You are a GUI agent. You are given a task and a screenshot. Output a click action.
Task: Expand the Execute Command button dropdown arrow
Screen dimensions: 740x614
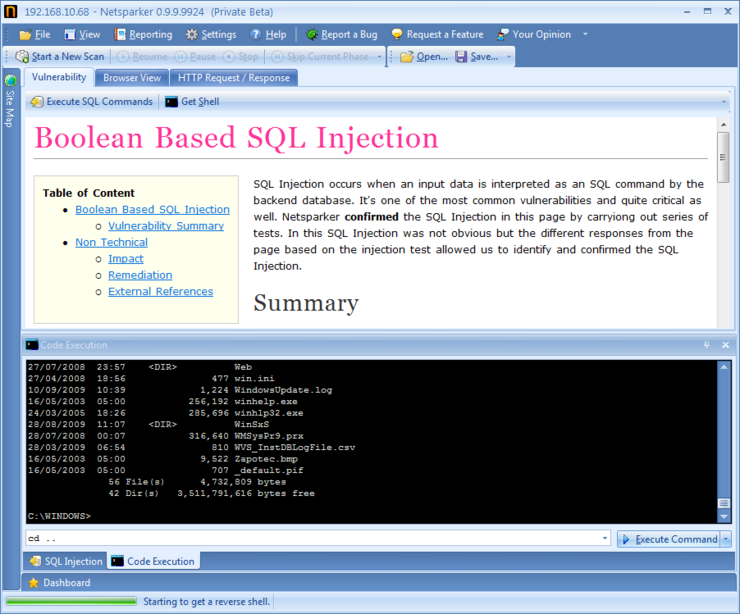point(726,539)
